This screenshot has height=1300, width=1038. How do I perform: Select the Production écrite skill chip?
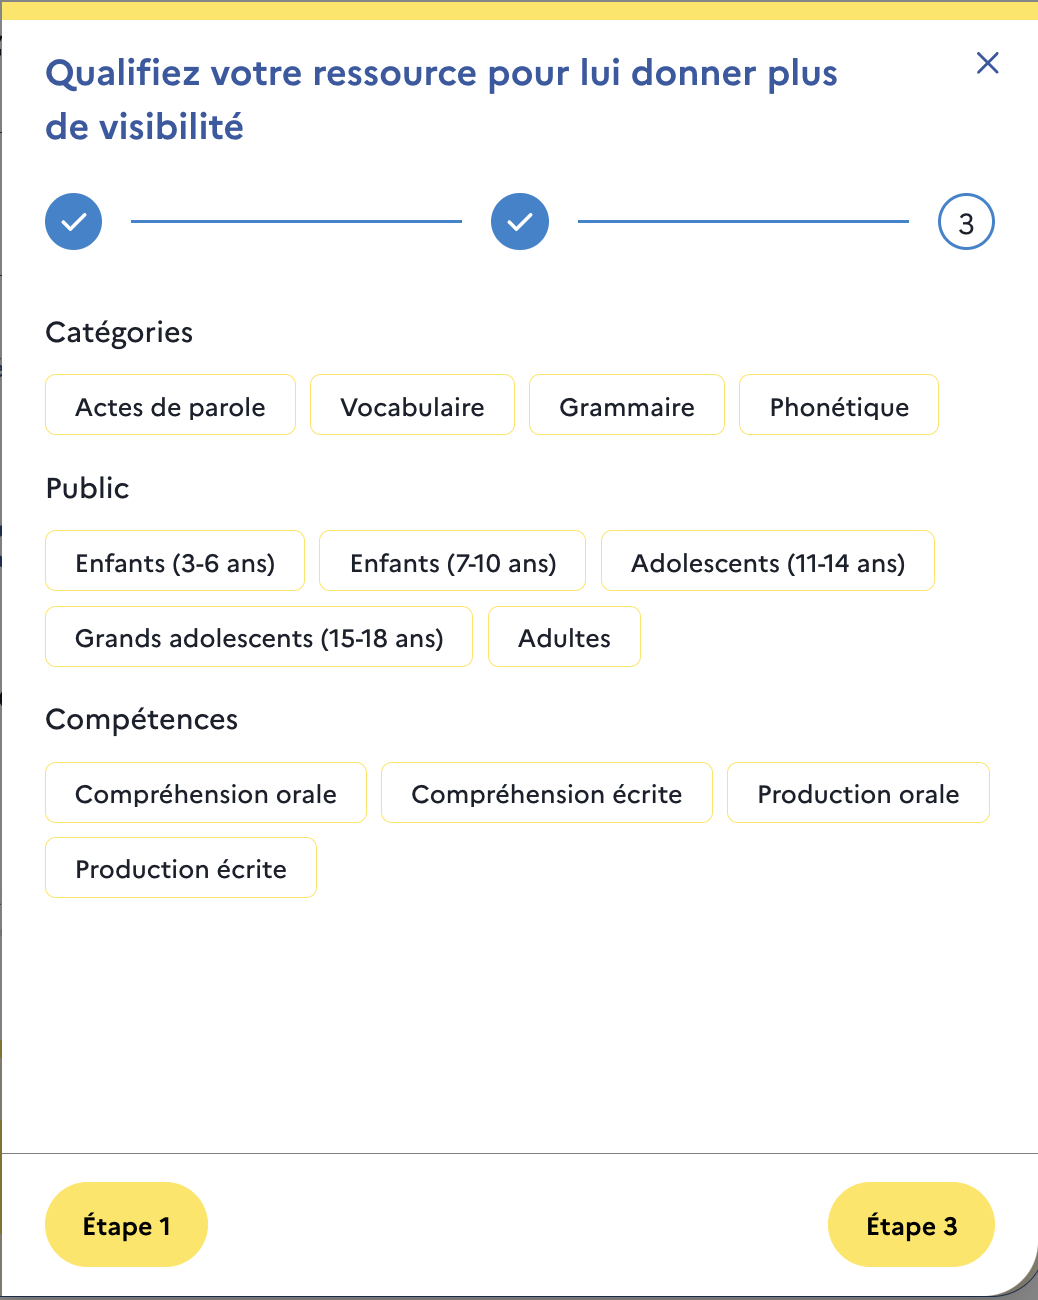180,867
